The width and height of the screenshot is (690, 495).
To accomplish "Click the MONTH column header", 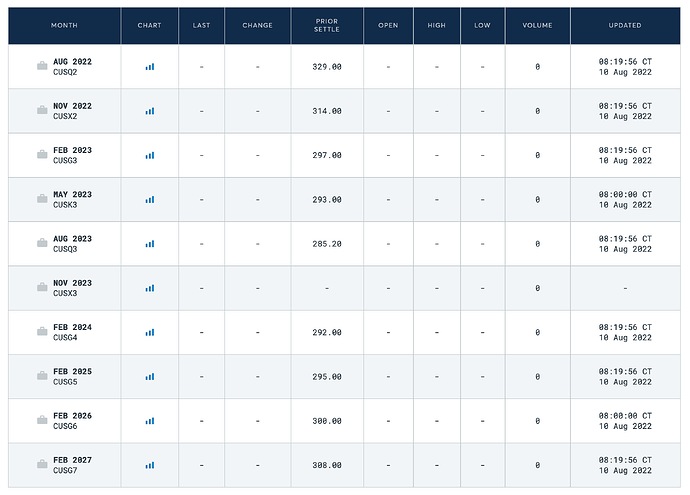I will 64,26.
